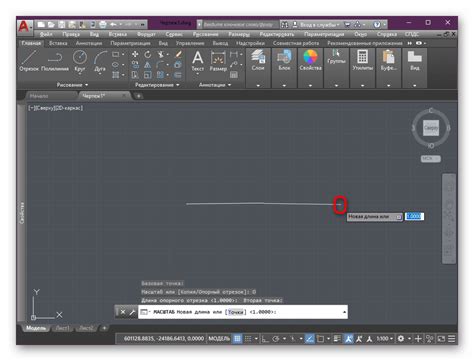This screenshot has width=474, height=361.
Task: Click the Hatch tool icon
Action: pyautogui.click(x=116, y=75)
